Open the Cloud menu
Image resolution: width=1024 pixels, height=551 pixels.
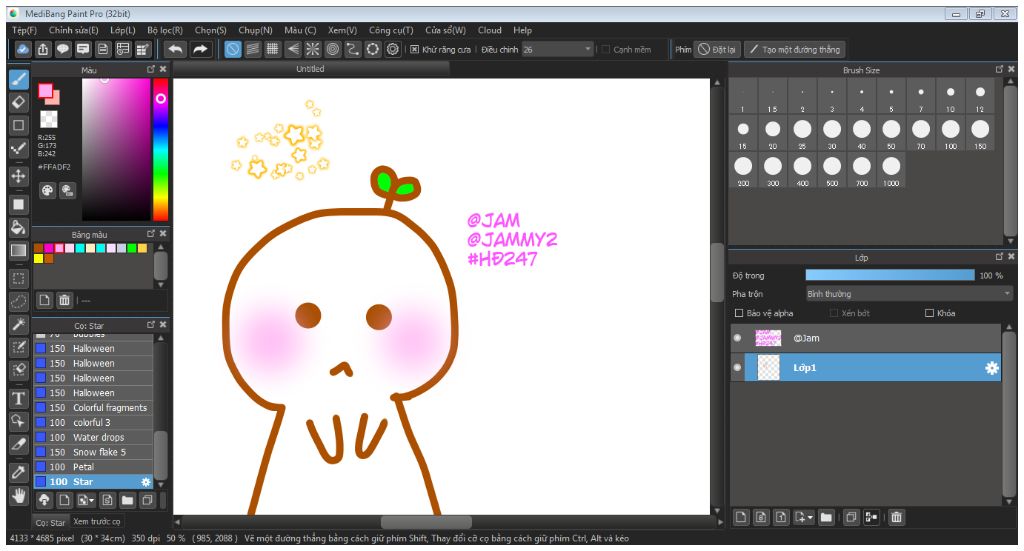coord(489,30)
